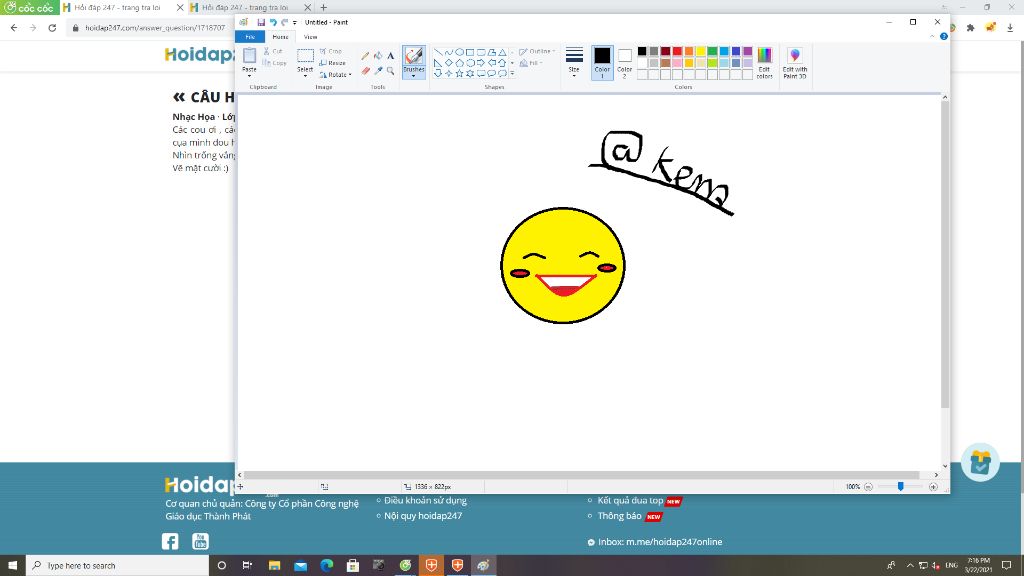Choose the Rectangle shape

[470, 52]
